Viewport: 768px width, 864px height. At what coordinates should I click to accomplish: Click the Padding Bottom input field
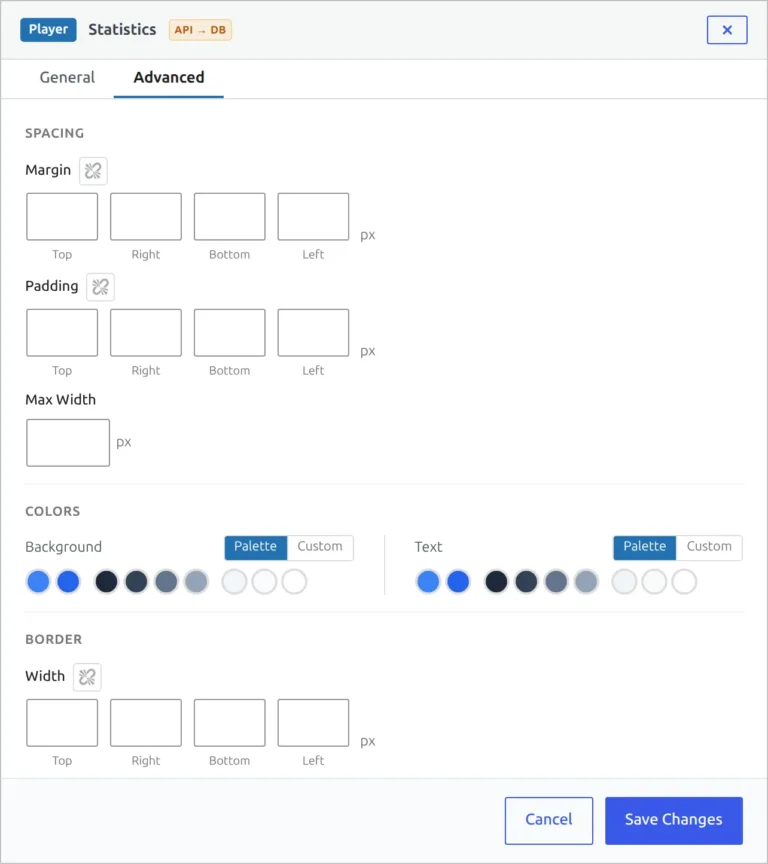pos(230,333)
